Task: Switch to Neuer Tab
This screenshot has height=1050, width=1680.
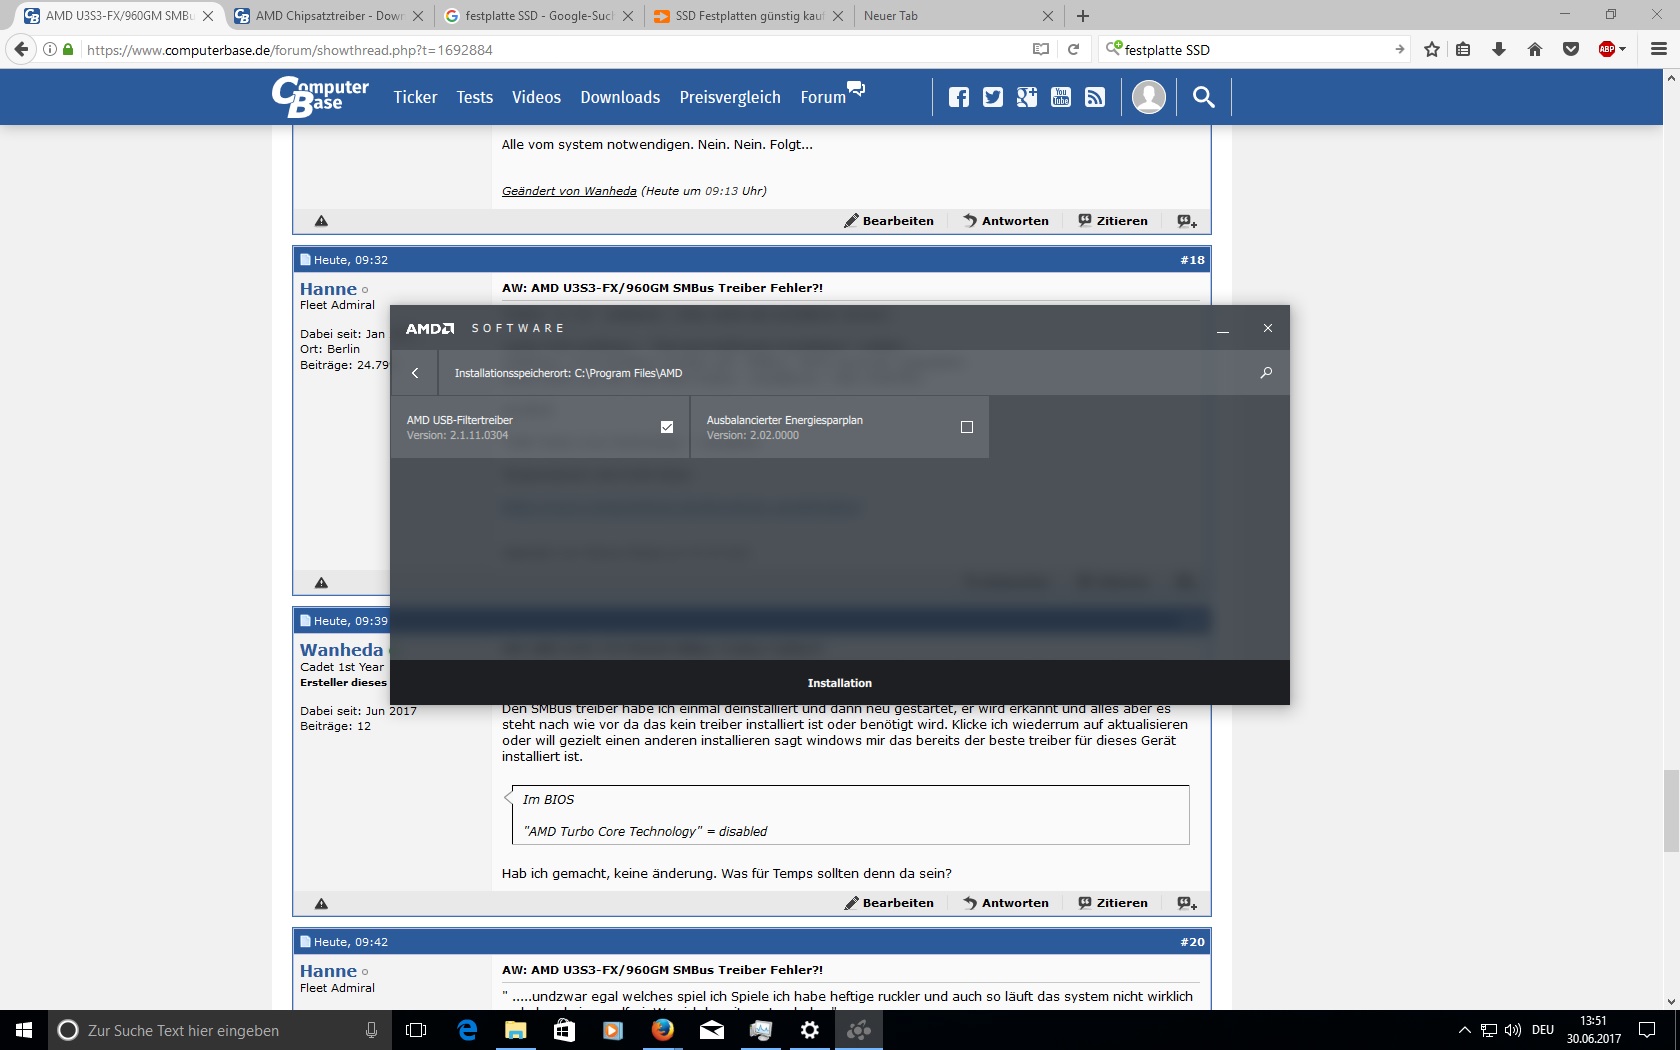Action: pyautogui.click(x=957, y=16)
